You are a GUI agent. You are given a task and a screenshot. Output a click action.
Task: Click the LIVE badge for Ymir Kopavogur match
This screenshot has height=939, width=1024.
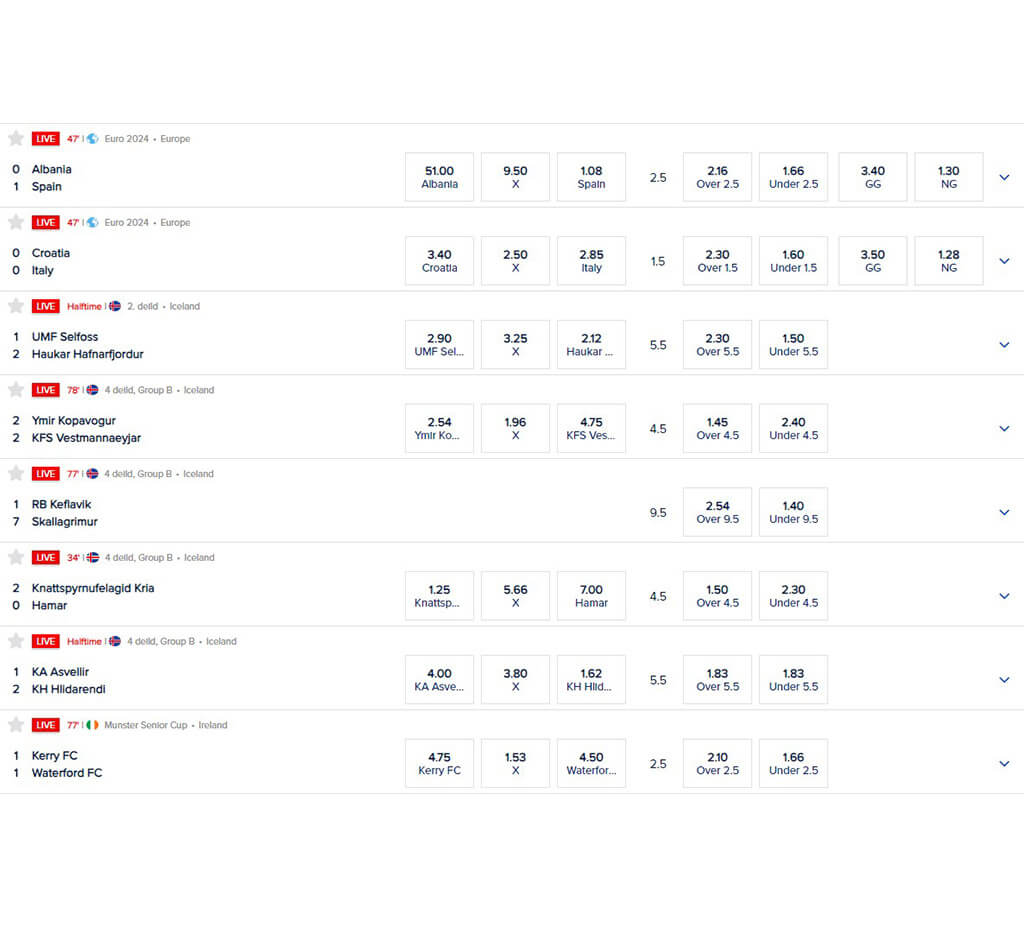[46, 390]
